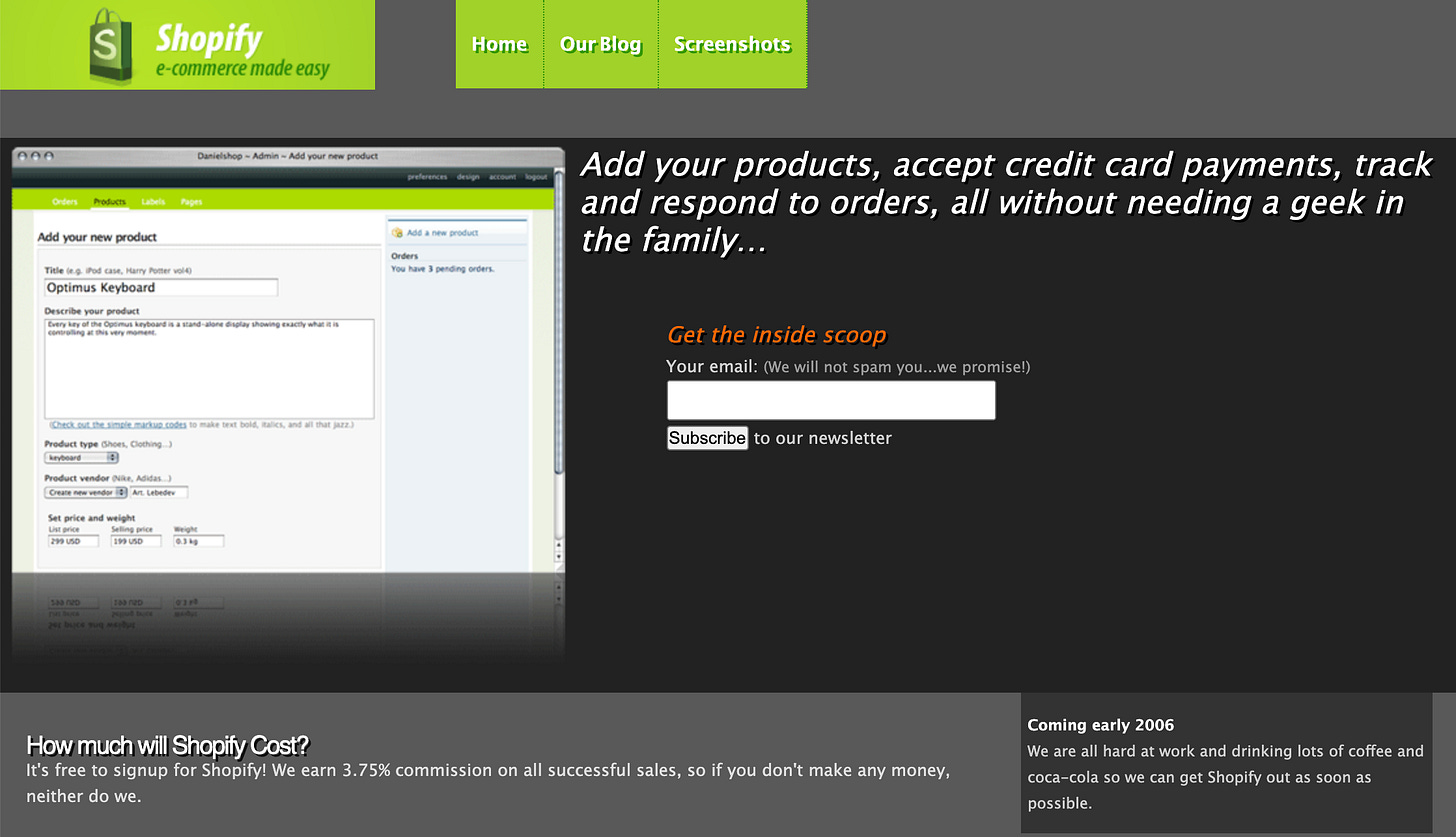
Task: Click the 'e-commerce made easy' tagline
Action: [243, 70]
